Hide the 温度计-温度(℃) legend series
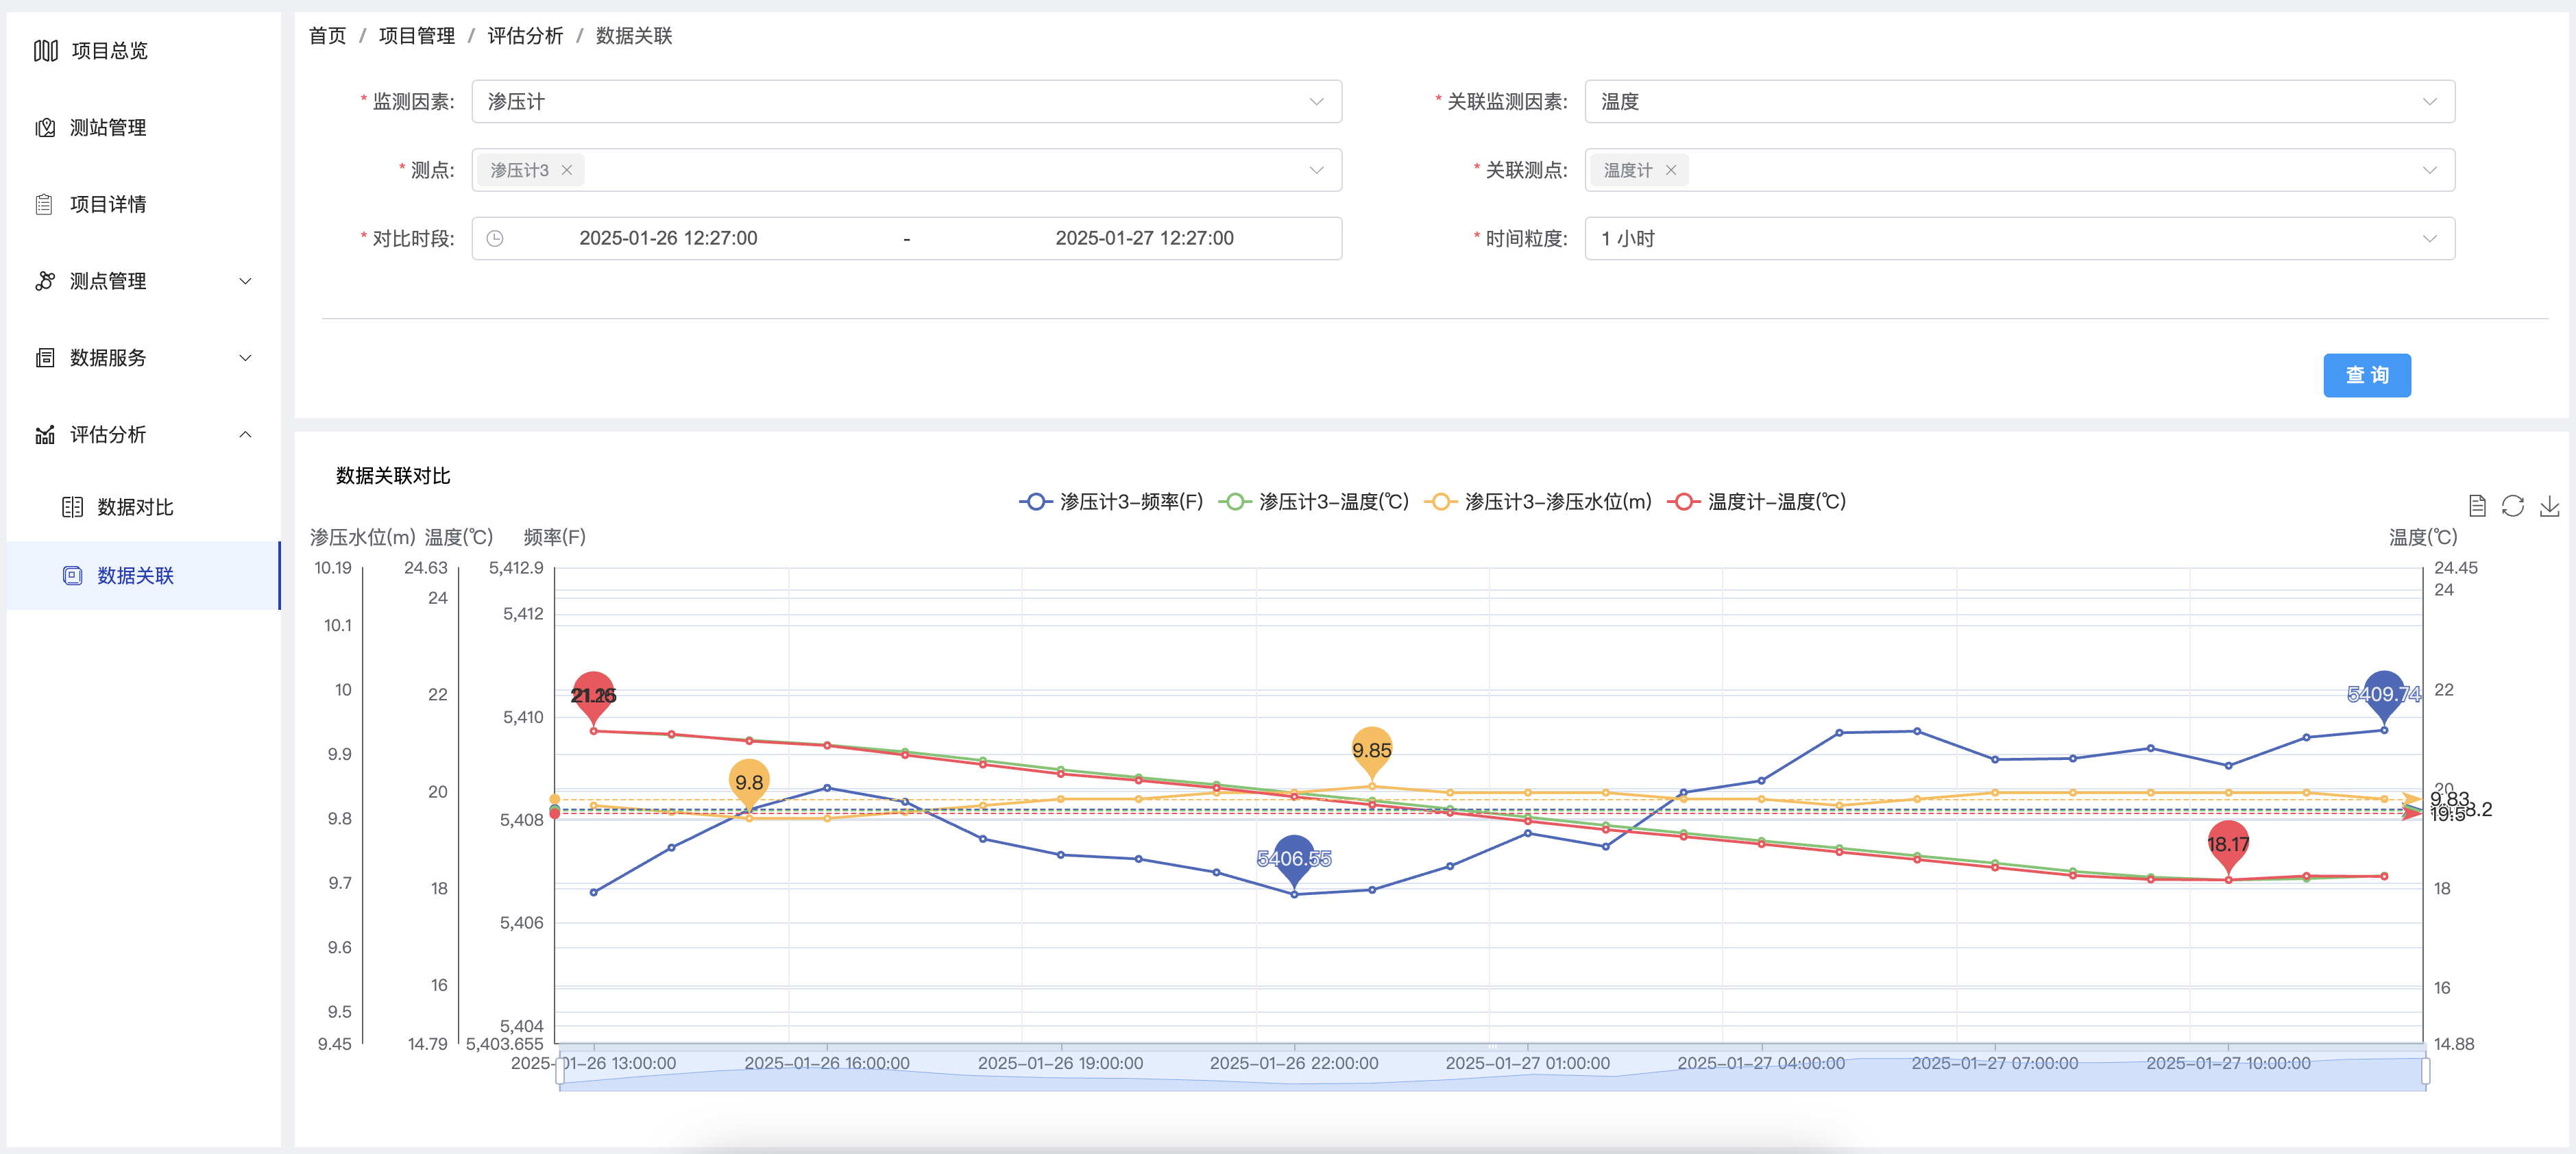The width and height of the screenshot is (2576, 1154). coord(1756,502)
